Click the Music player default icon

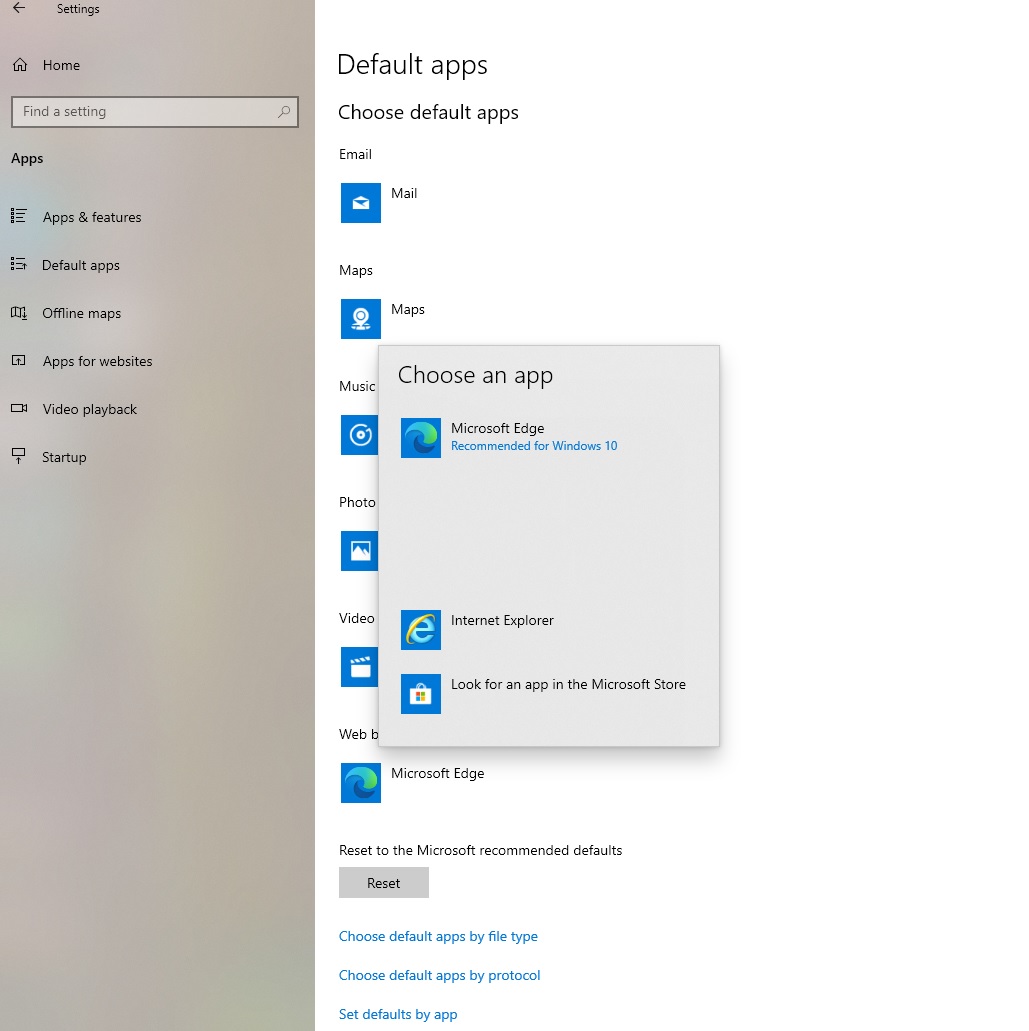pos(359,435)
